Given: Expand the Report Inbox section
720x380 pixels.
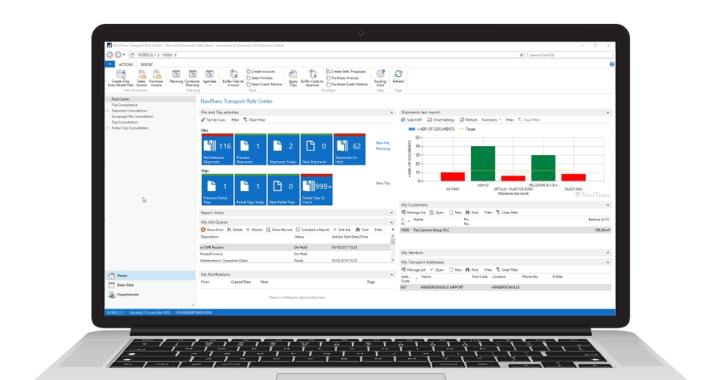Looking at the screenshot, I should 392,213.
